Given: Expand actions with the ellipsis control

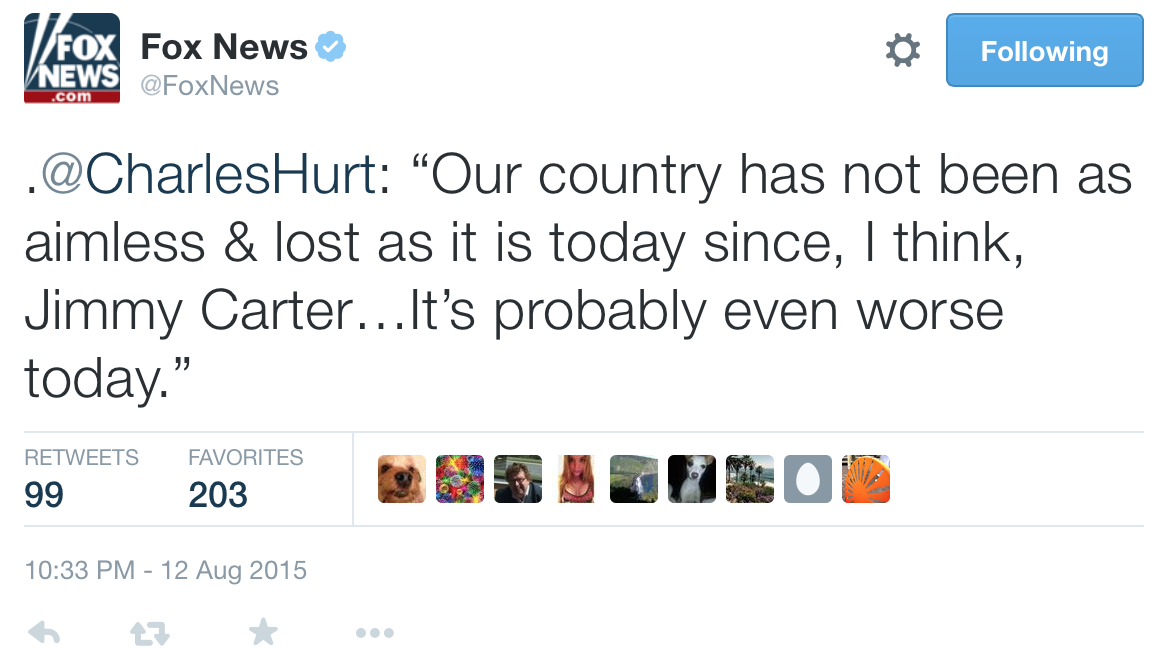Looking at the screenshot, I should (374, 632).
